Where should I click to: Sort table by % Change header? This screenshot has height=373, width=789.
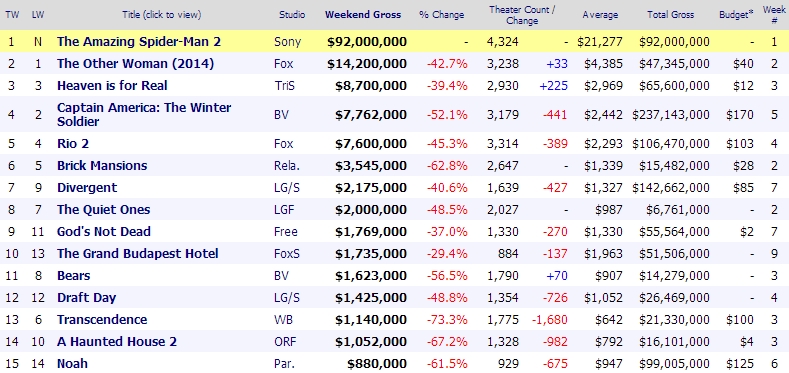pyautogui.click(x=441, y=15)
